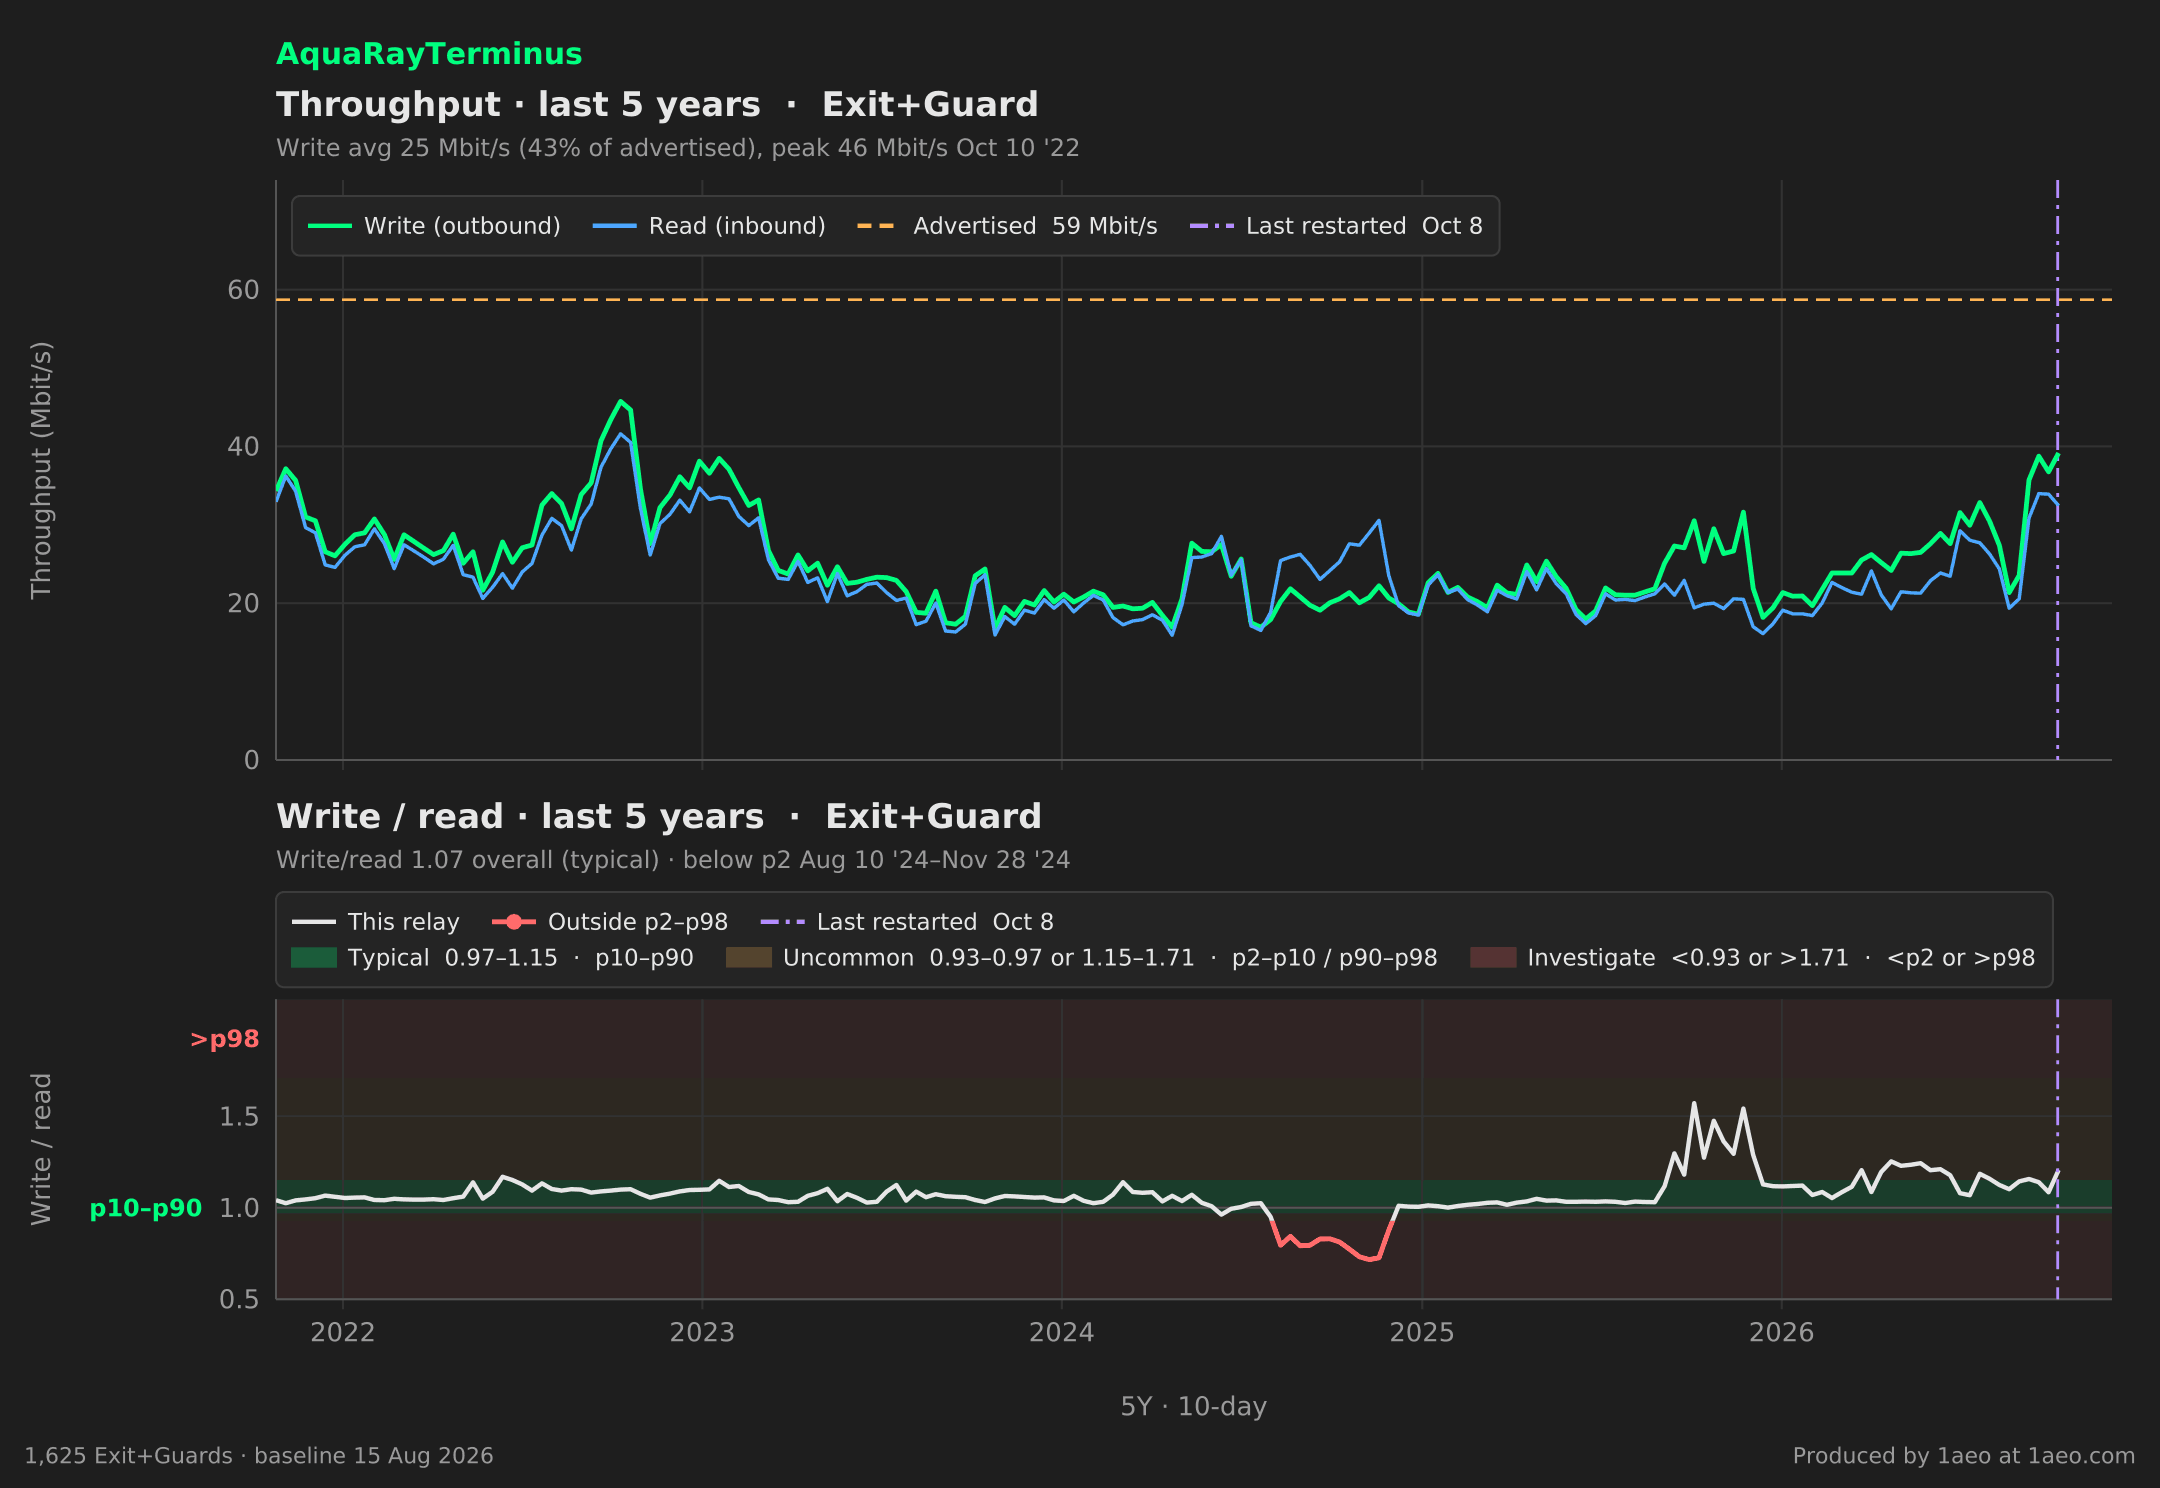Screen dimensions: 2160x1488
Task: Click the p10-p90 axis marker label
Action: [146, 1208]
